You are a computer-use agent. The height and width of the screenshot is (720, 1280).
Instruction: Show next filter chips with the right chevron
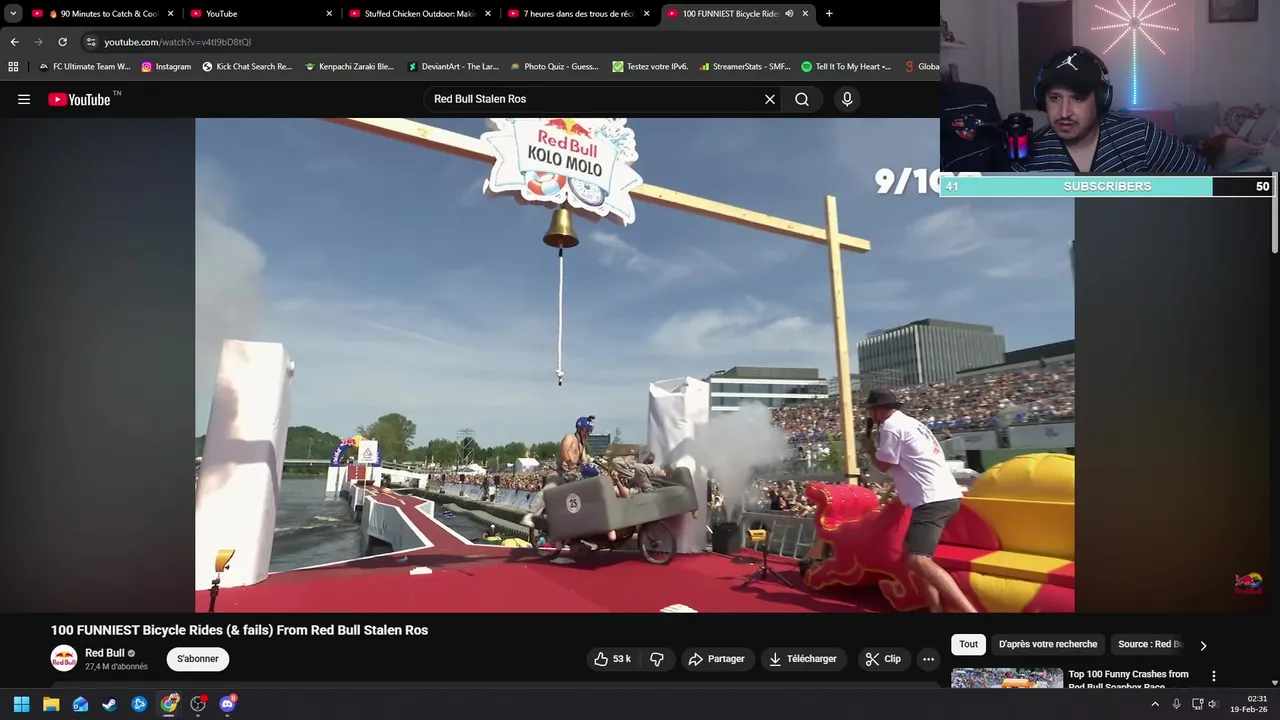coord(1203,645)
